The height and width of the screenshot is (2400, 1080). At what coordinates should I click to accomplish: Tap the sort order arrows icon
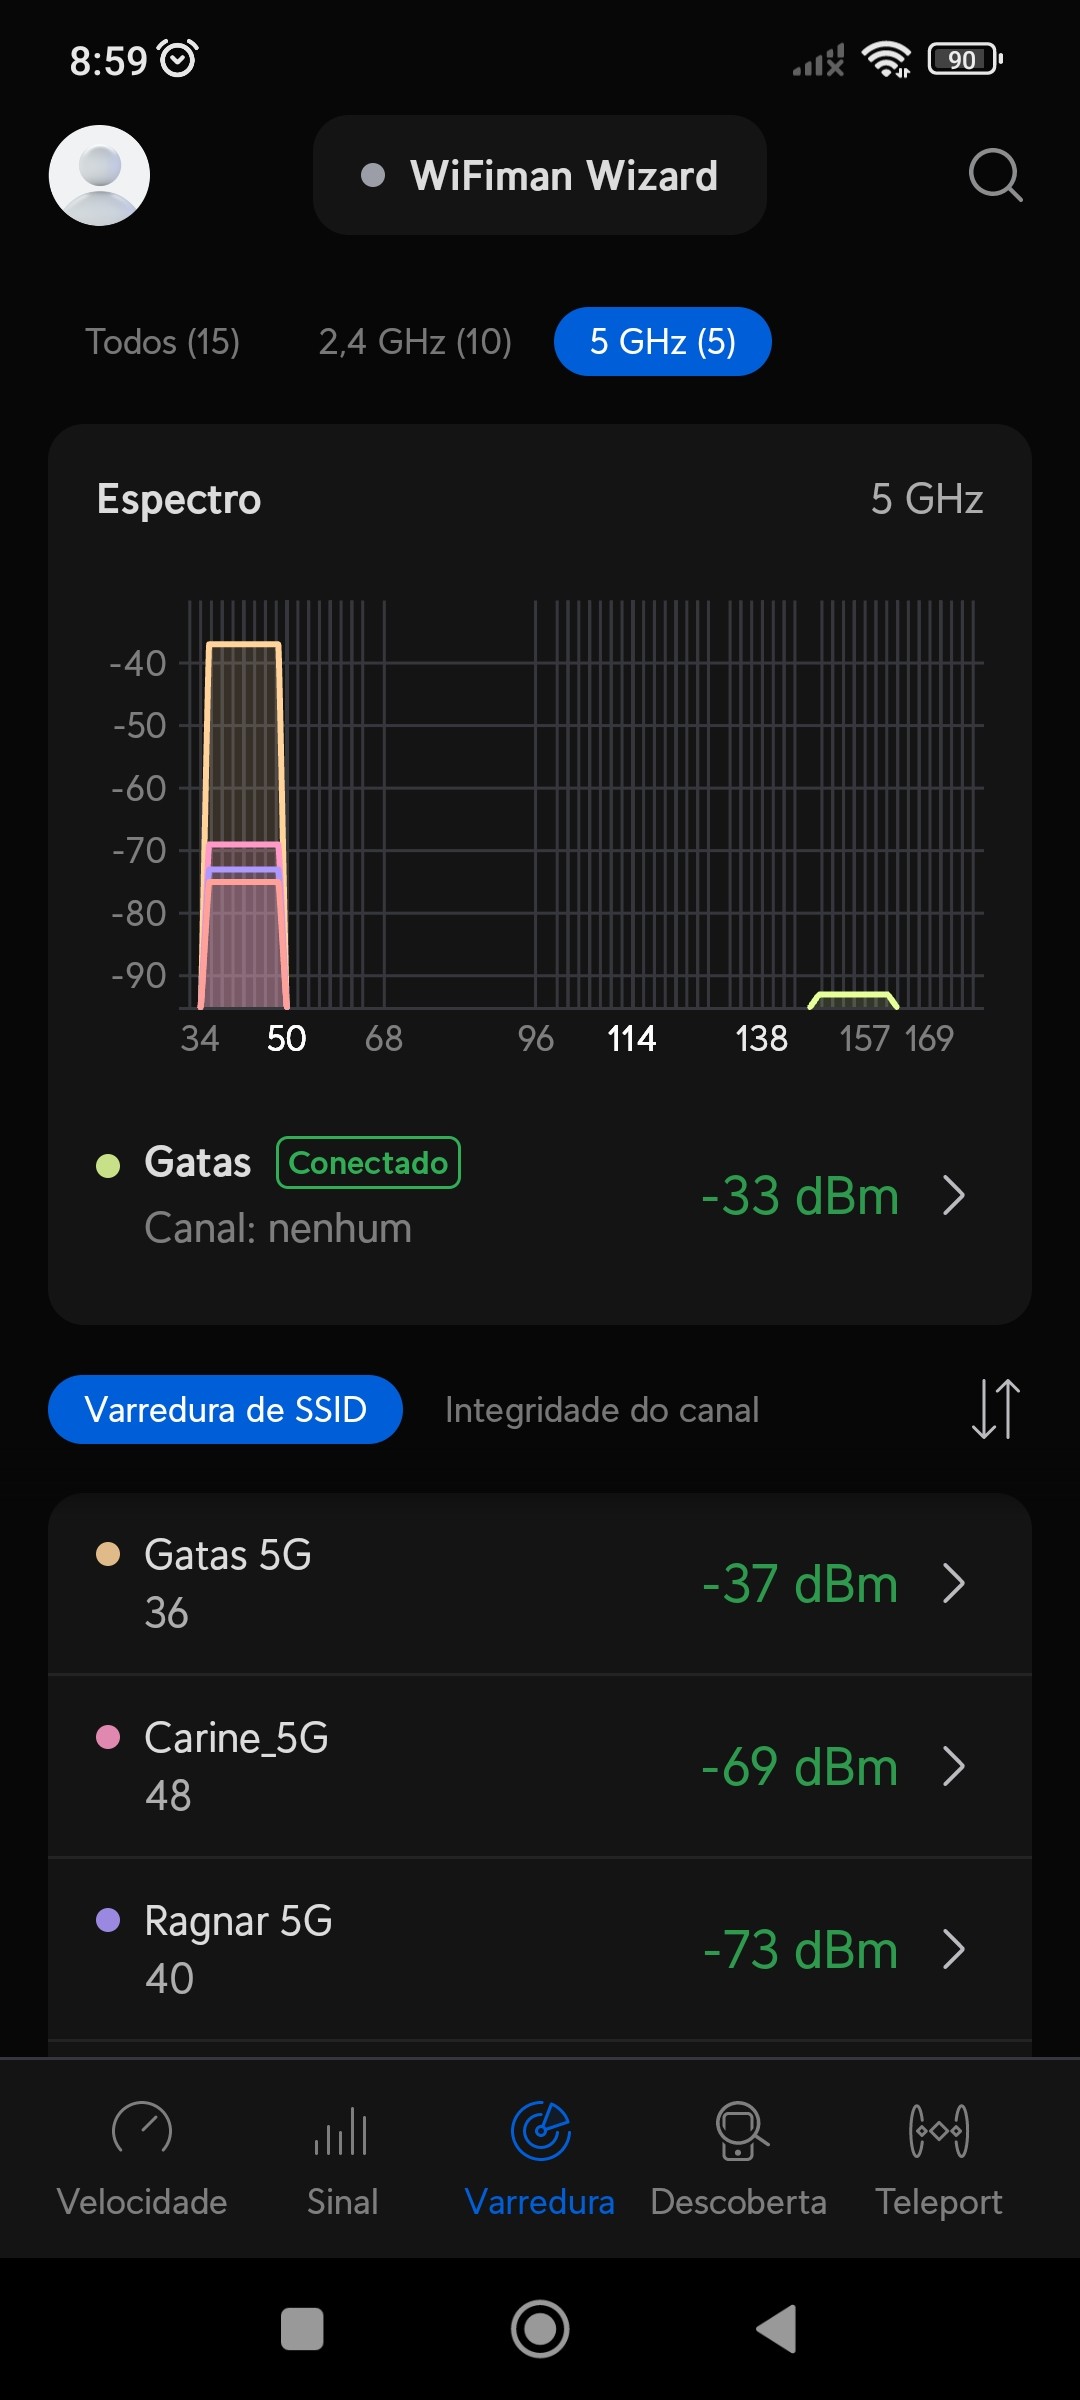tap(995, 1409)
